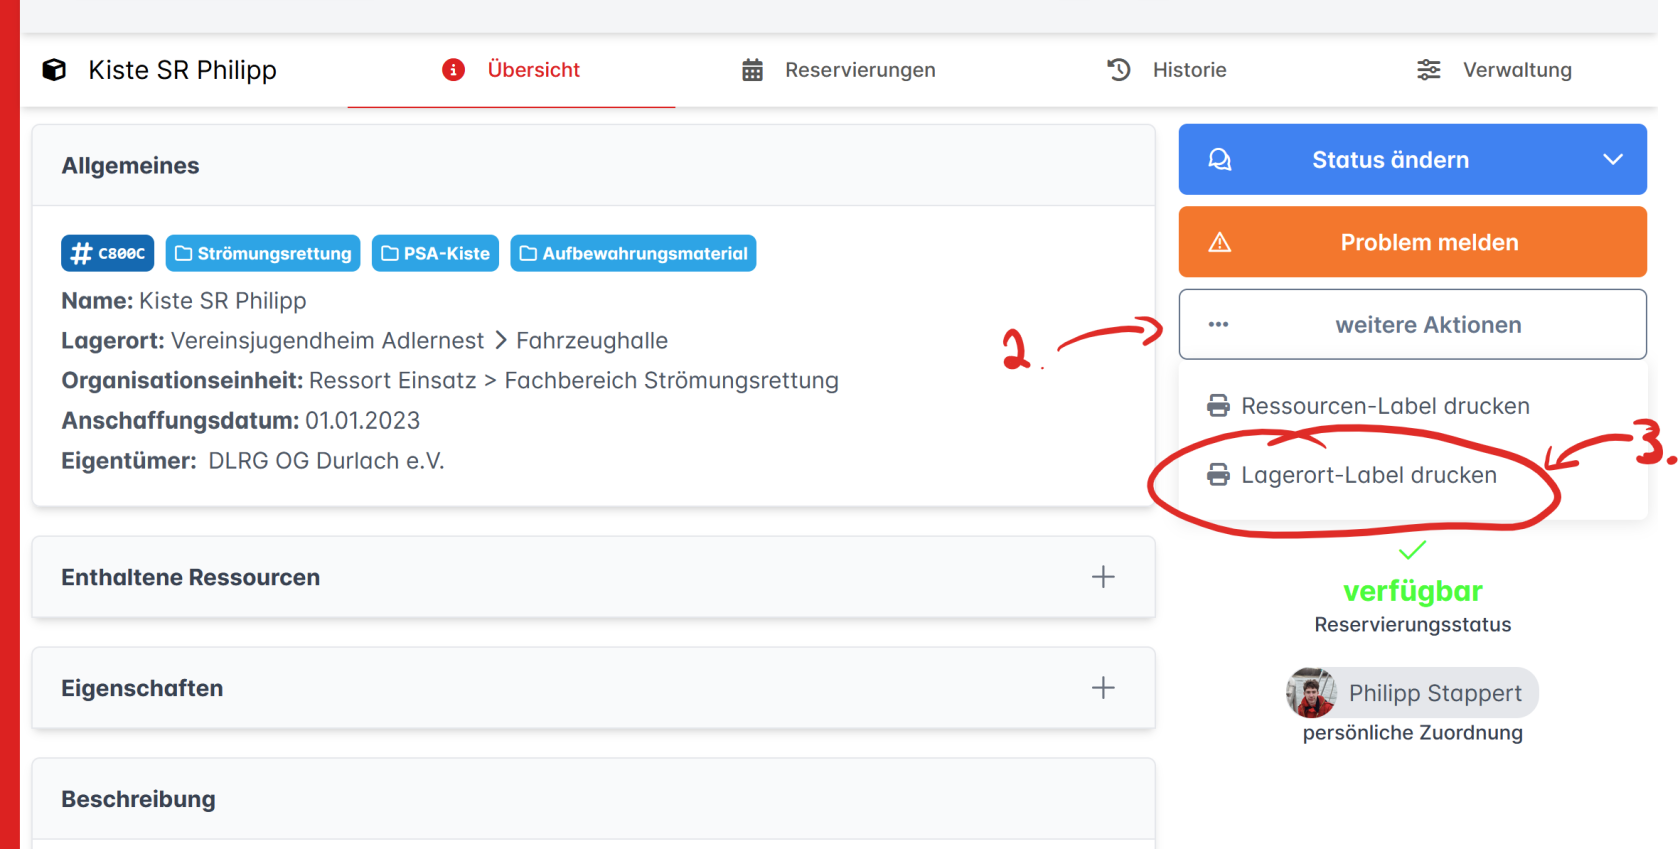Click the printer icon for Ressourcen-Label
1680x849 pixels.
pos(1218,406)
